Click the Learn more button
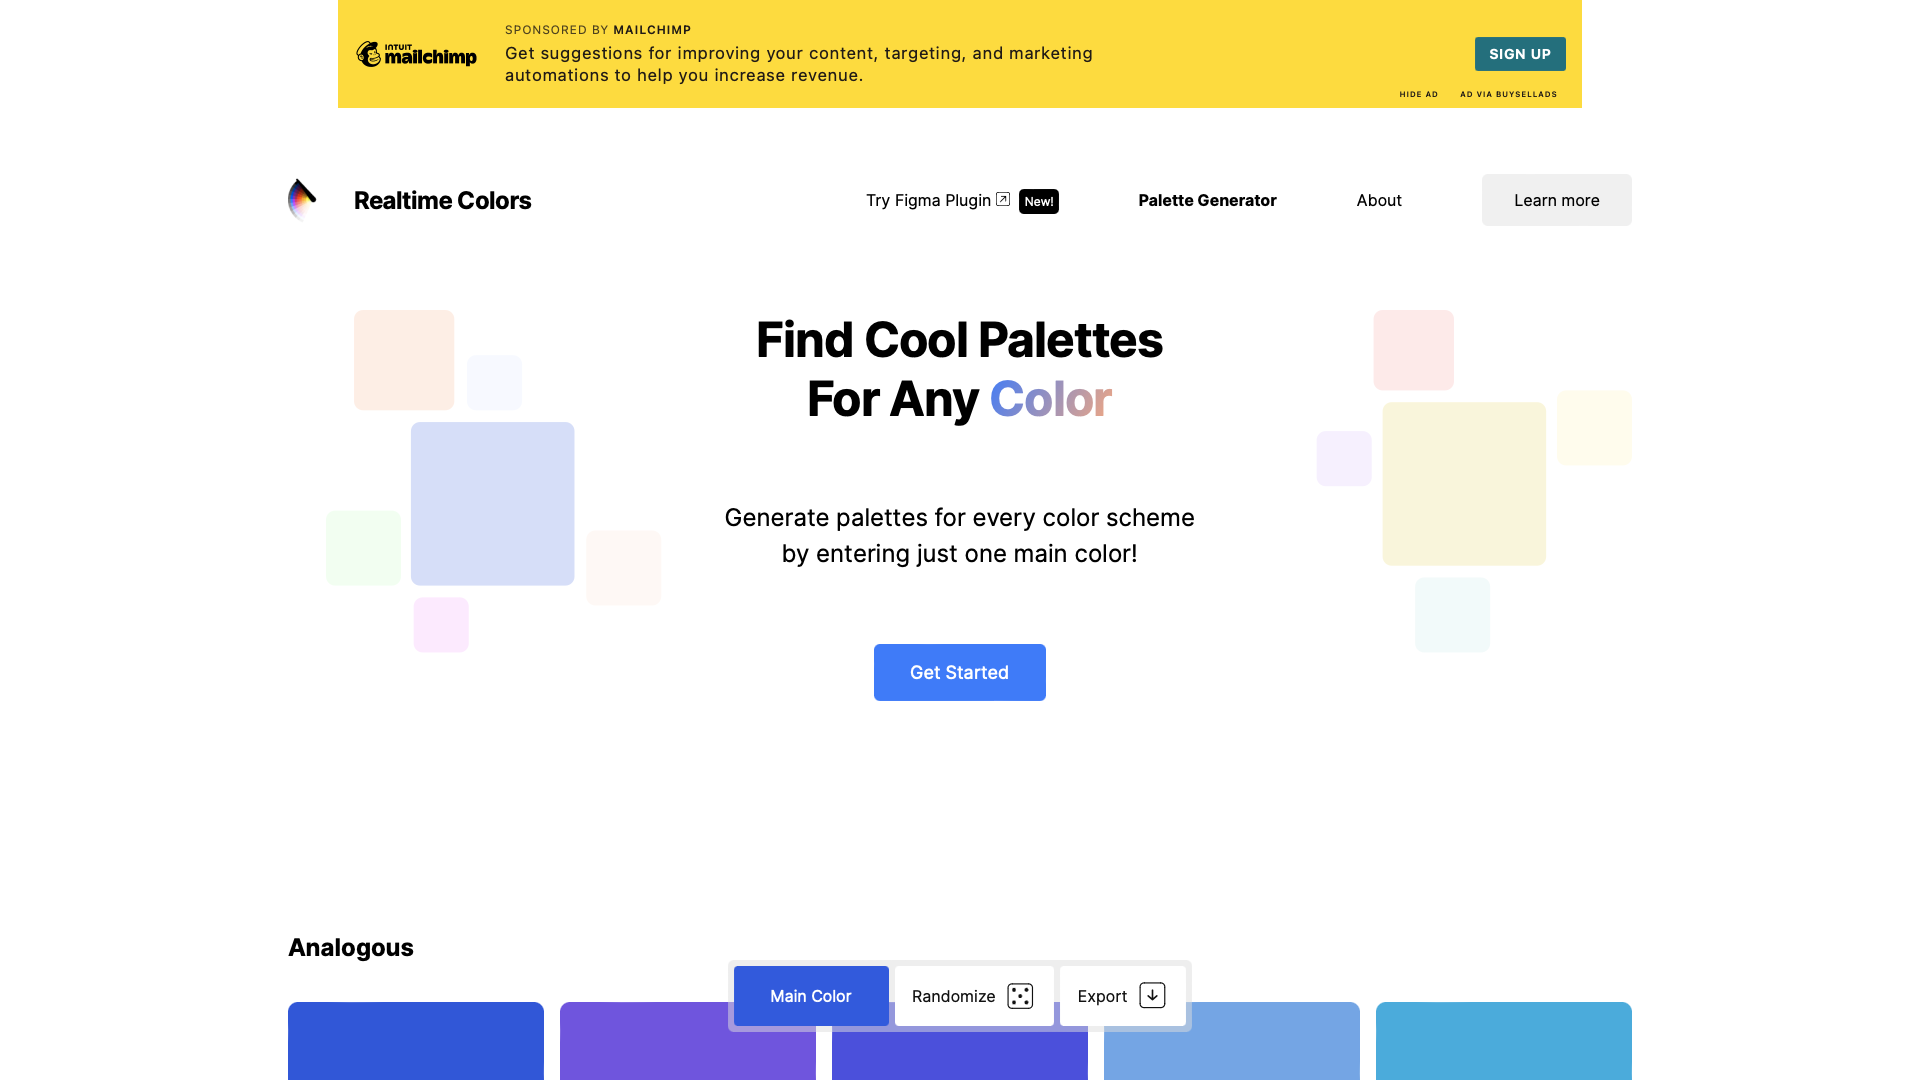Screen dimensions: 1920x1080 (1556, 200)
